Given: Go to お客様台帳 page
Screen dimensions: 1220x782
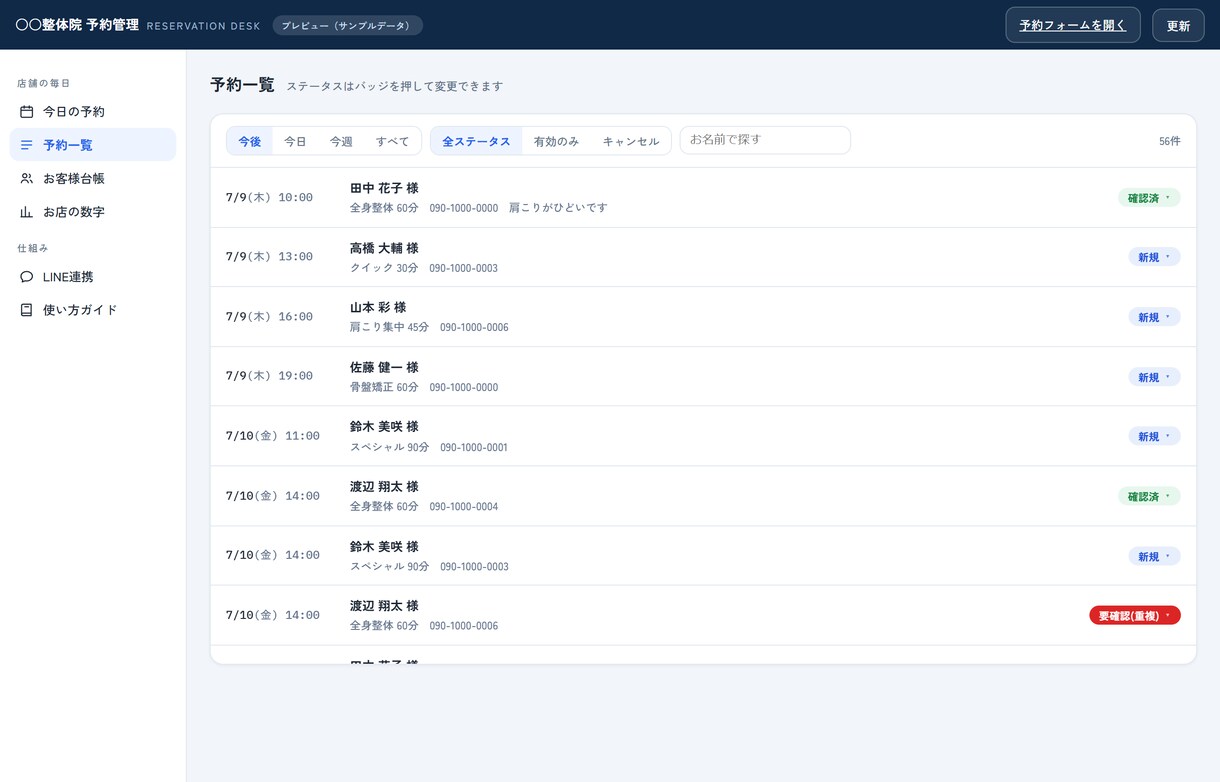Looking at the screenshot, I should [93, 178].
